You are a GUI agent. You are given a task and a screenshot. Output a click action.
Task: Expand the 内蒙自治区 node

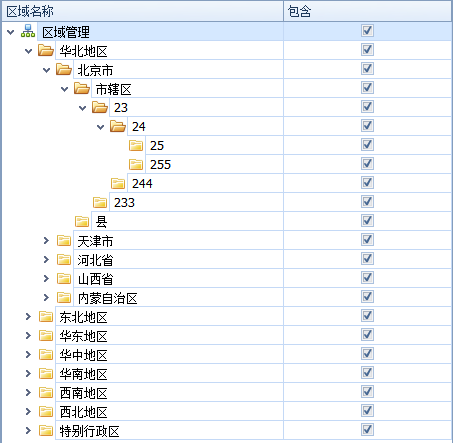[x=46, y=298]
